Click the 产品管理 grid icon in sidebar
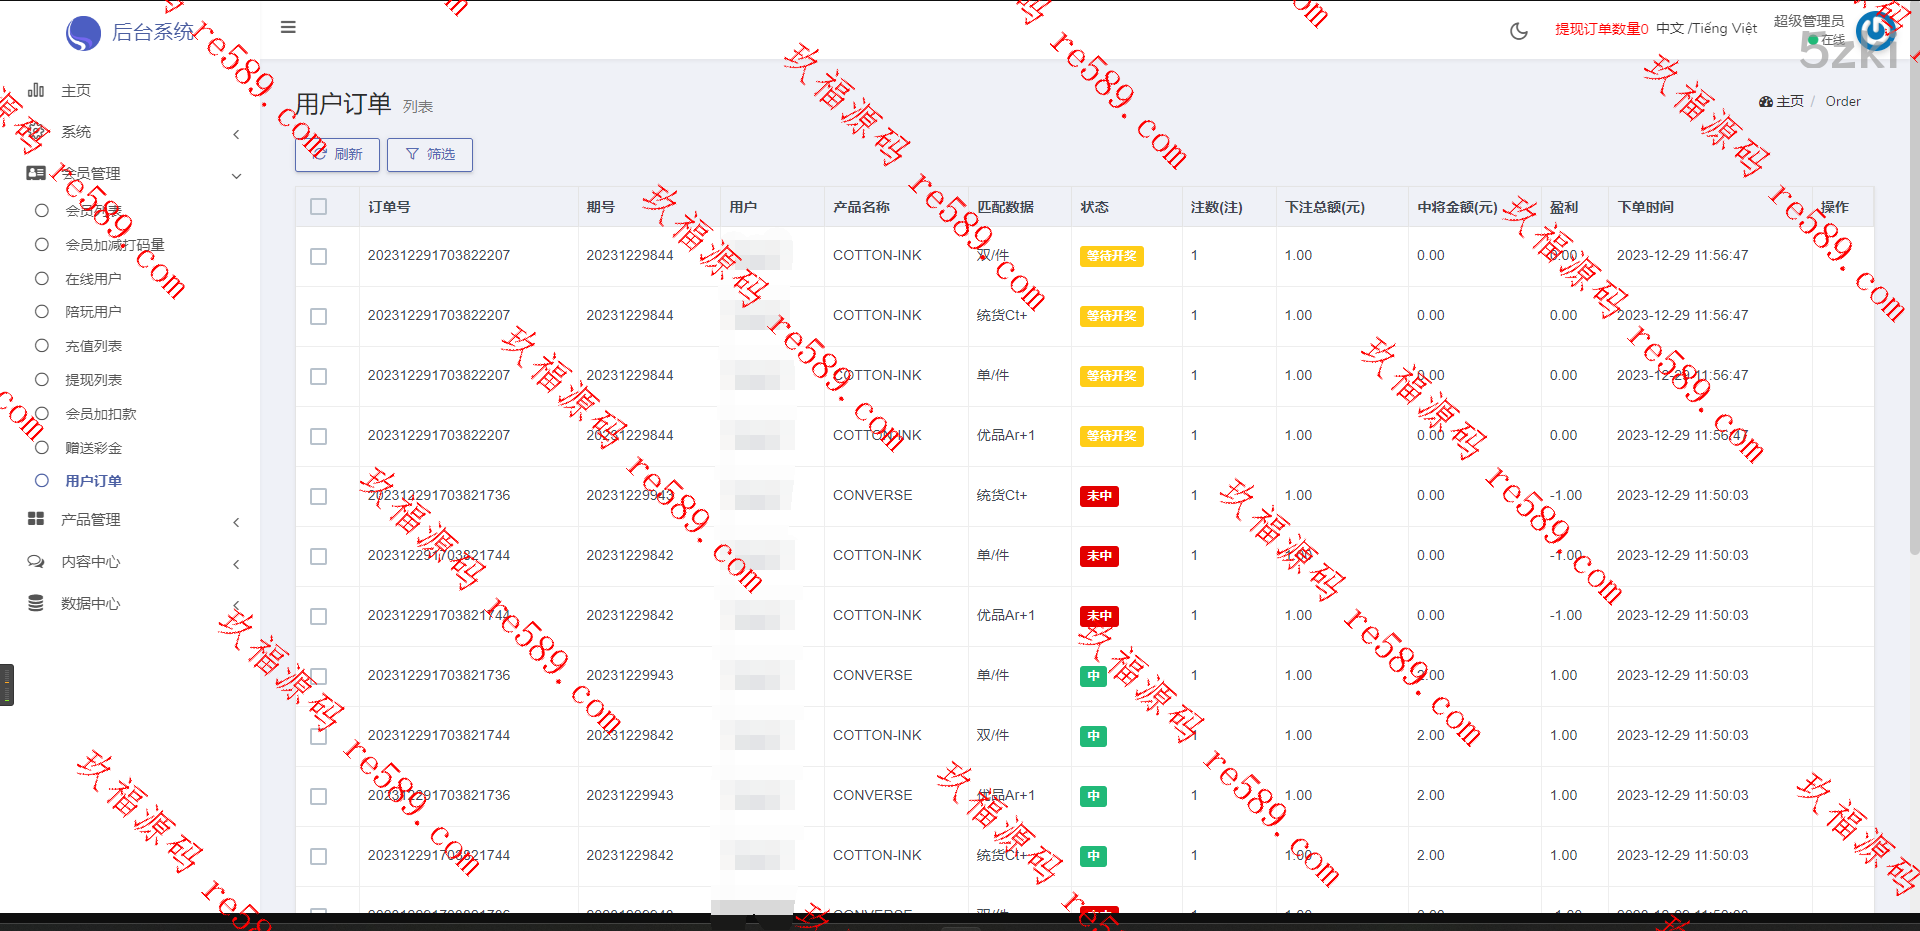Image resolution: width=1920 pixels, height=931 pixels. point(36,519)
